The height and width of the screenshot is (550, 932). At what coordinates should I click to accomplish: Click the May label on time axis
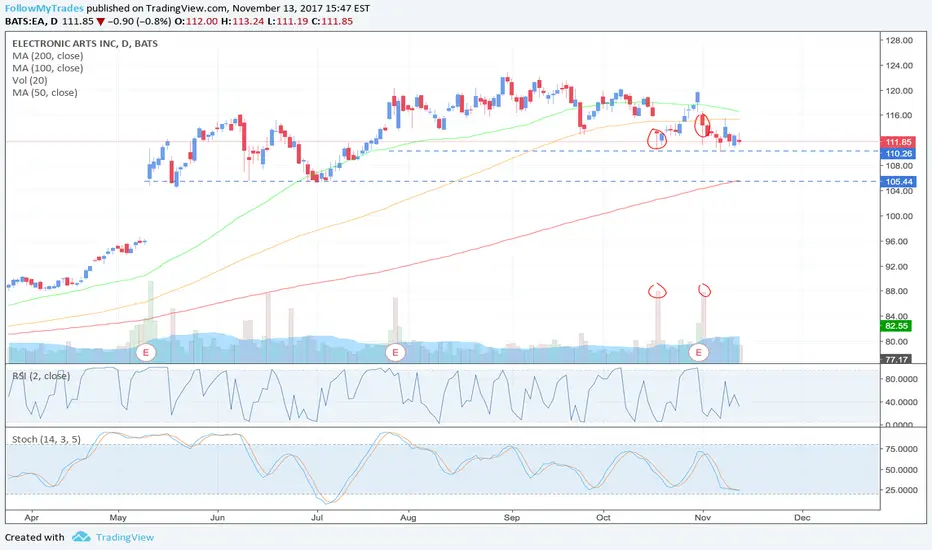[x=118, y=517]
